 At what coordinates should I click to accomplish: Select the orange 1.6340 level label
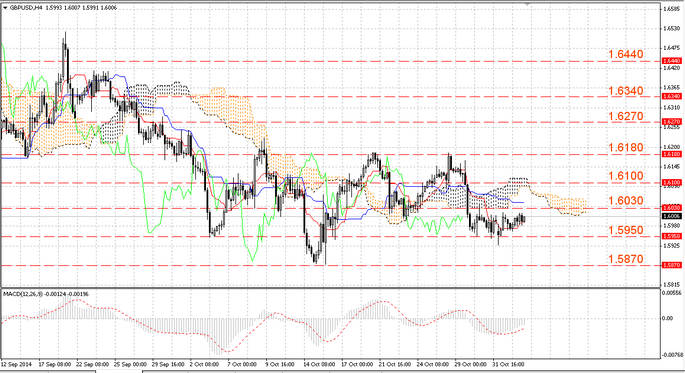coord(626,91)
